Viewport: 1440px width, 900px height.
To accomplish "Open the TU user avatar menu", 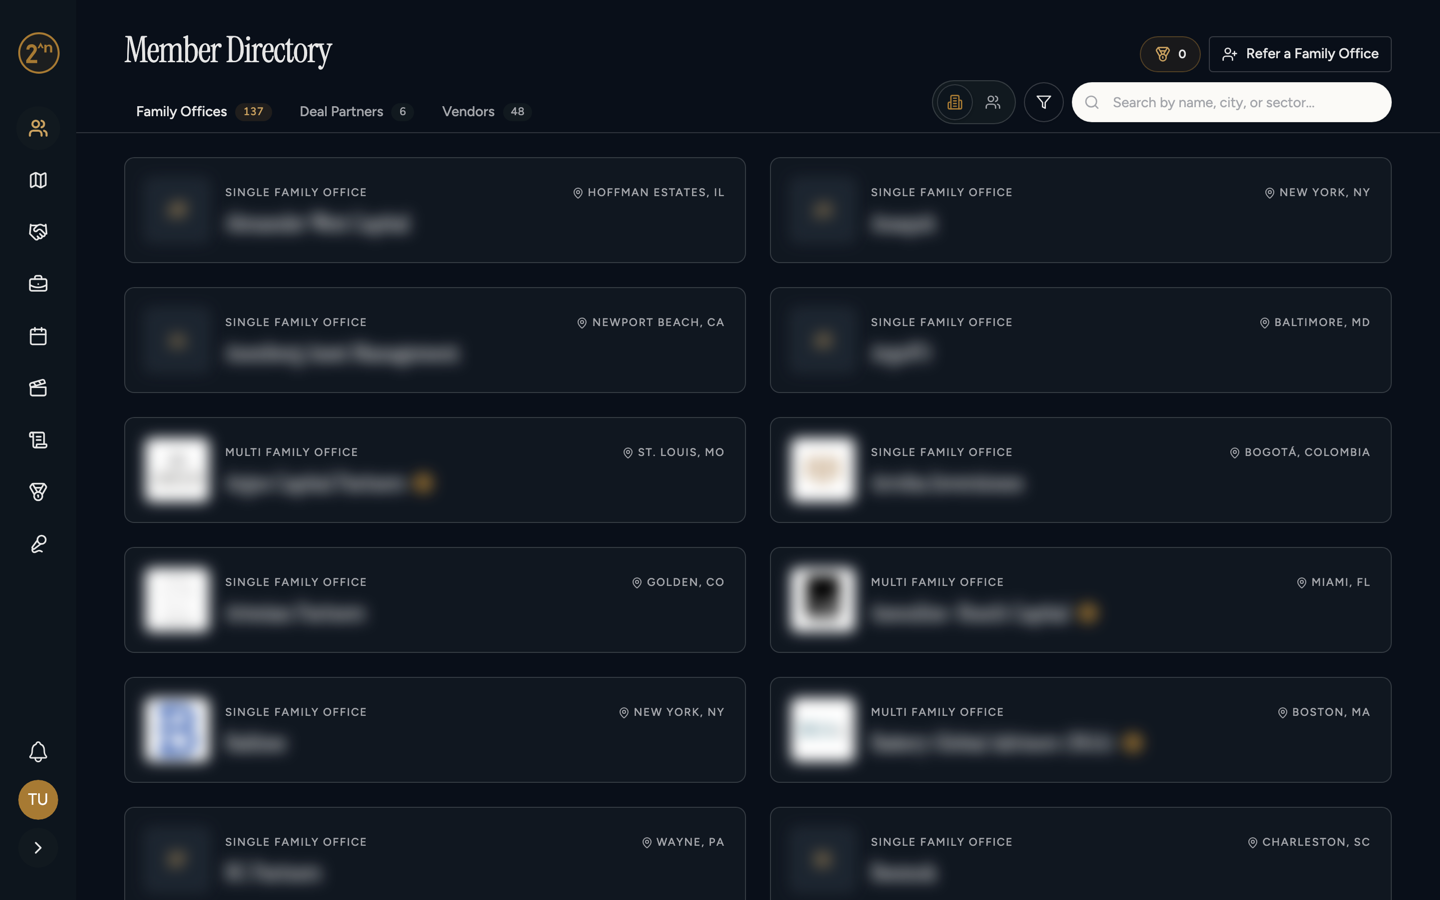I will [38, 800].
